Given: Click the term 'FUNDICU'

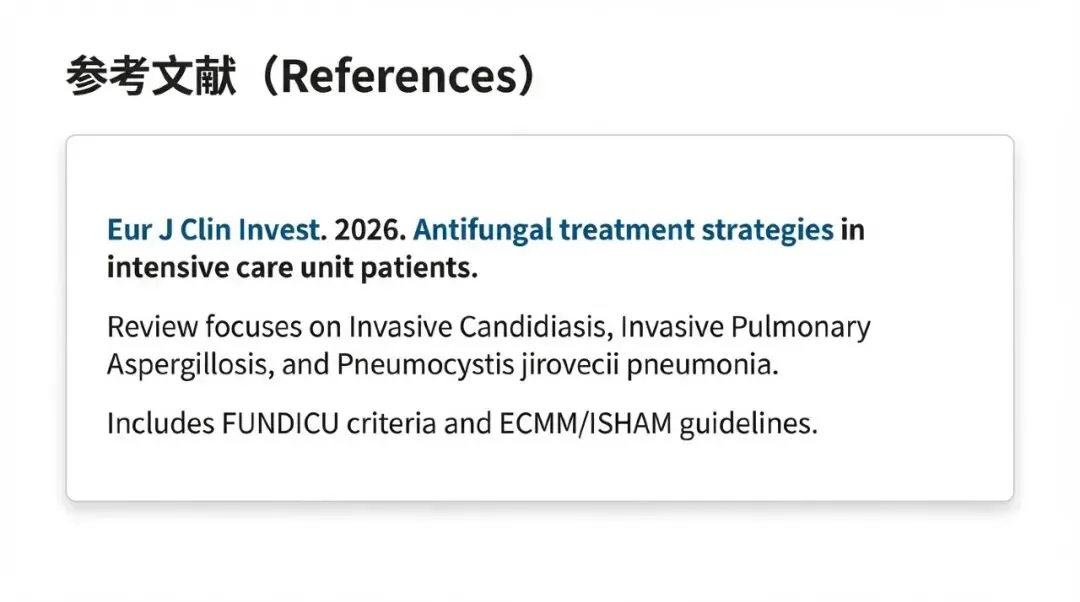Looking at the screenshot, I should (x=280, y=424).
